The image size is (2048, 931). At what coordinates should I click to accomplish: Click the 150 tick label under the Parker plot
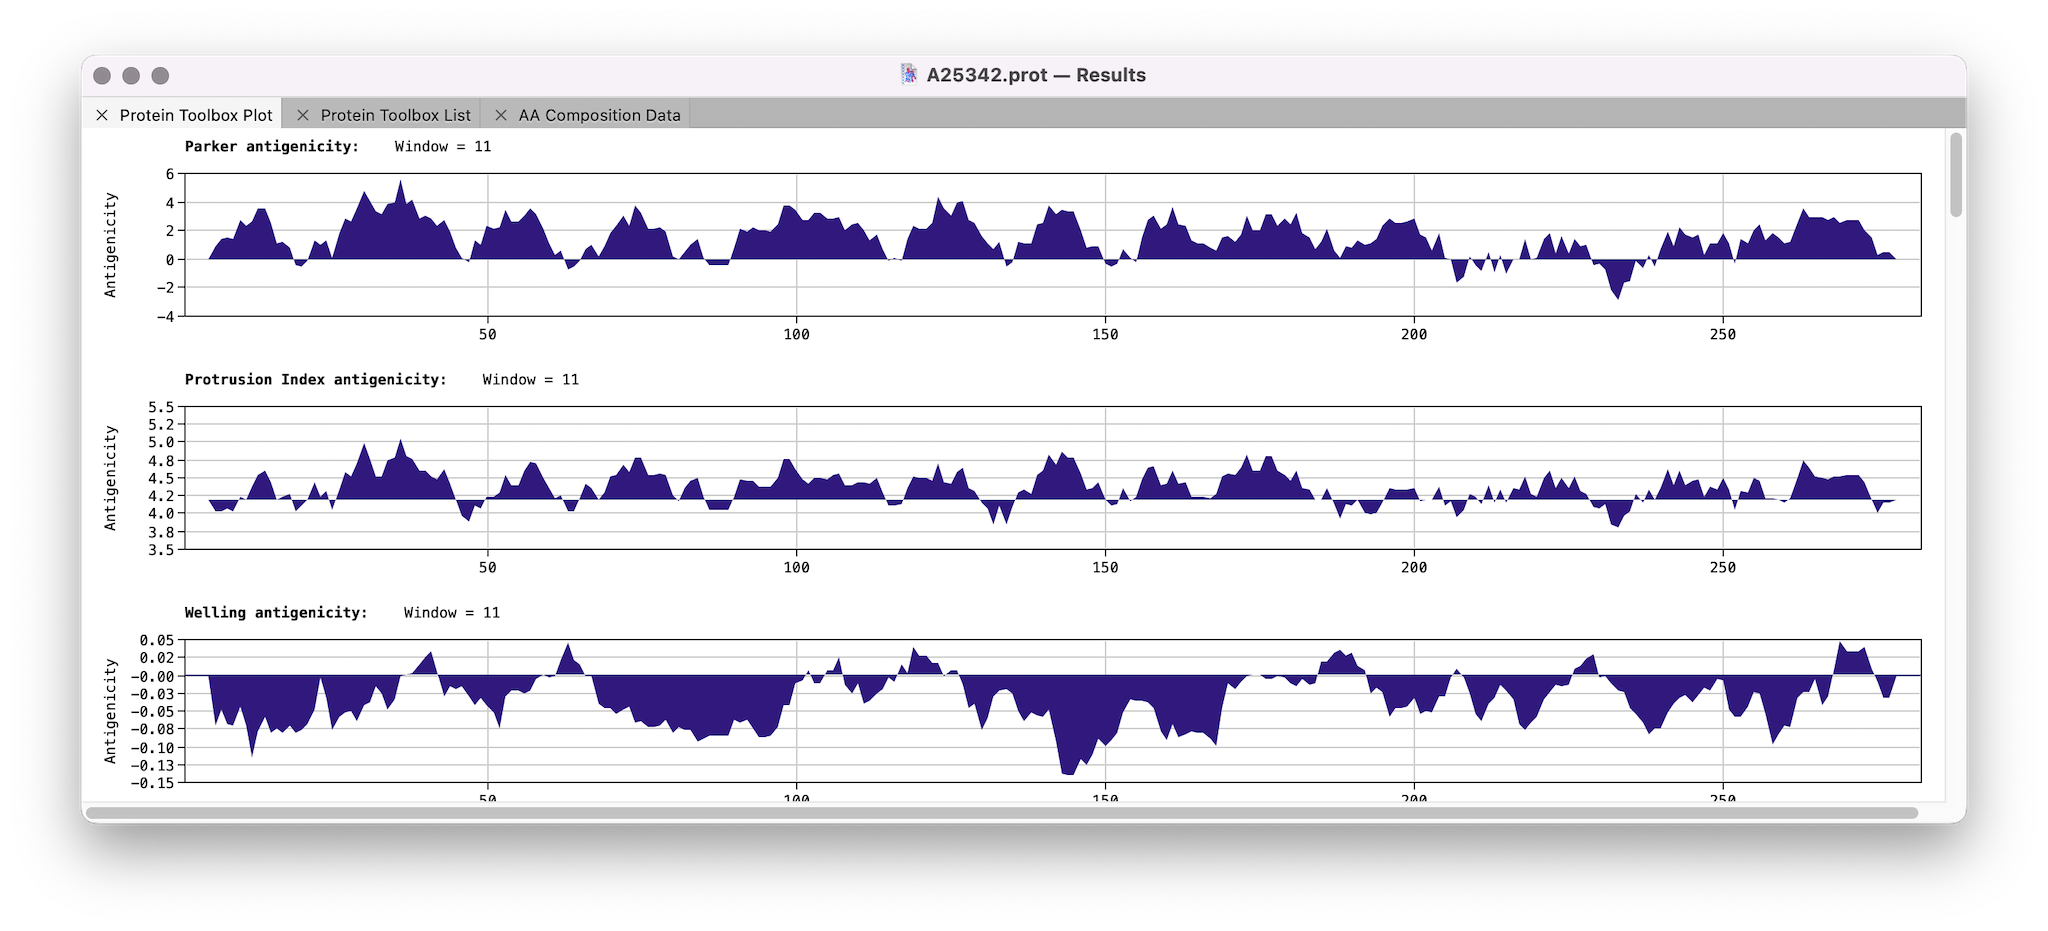tap(1106, 336)
